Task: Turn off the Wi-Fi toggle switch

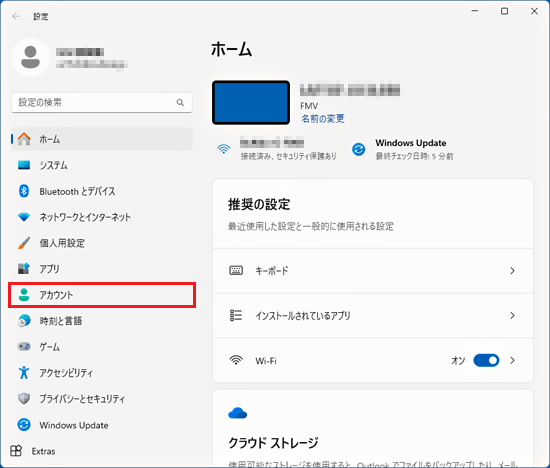Action: [486, 360]
